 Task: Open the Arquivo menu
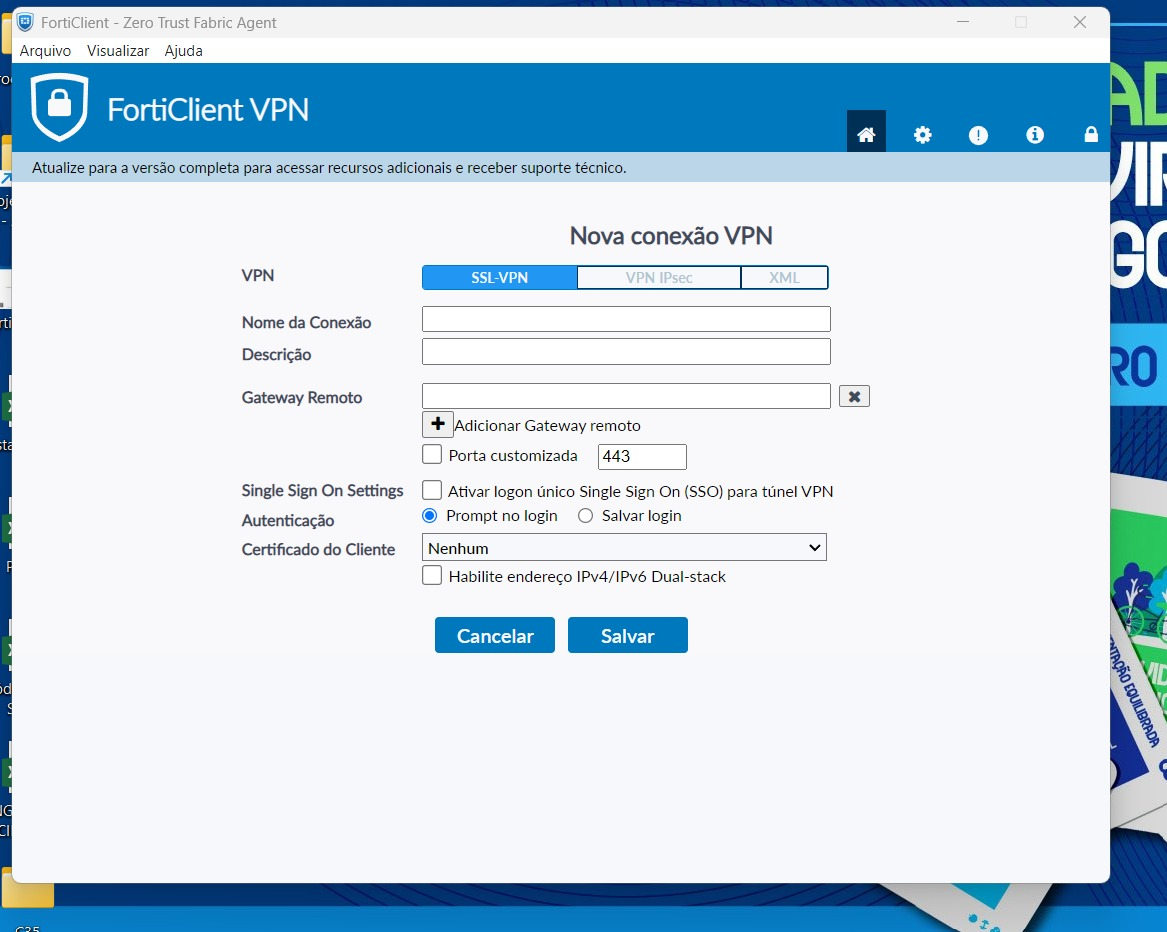coord(45,51)
